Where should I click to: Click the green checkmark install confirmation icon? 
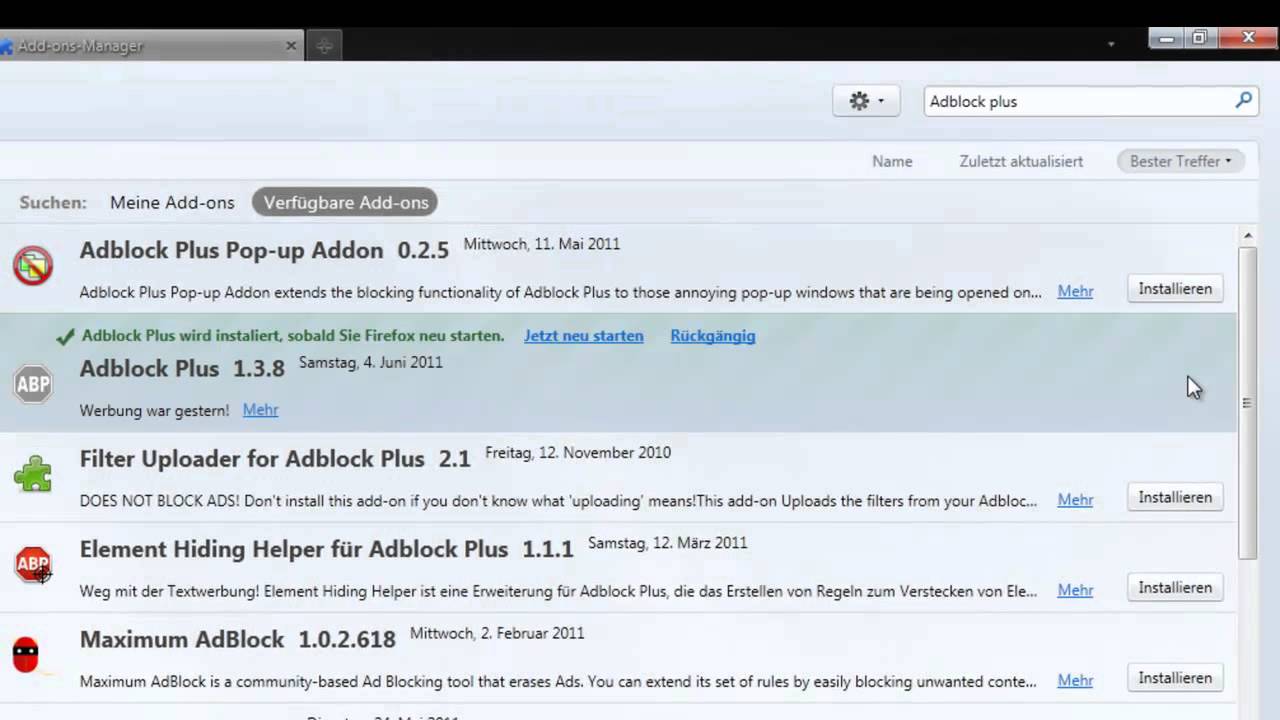(65, 337)
